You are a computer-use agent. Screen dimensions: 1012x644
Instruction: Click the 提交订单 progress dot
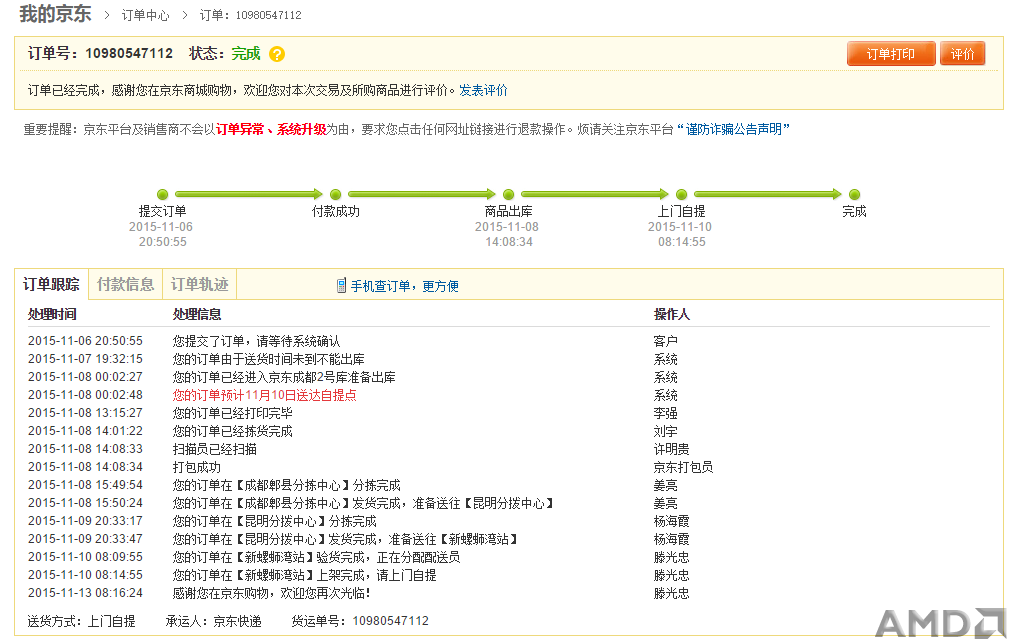163,194
